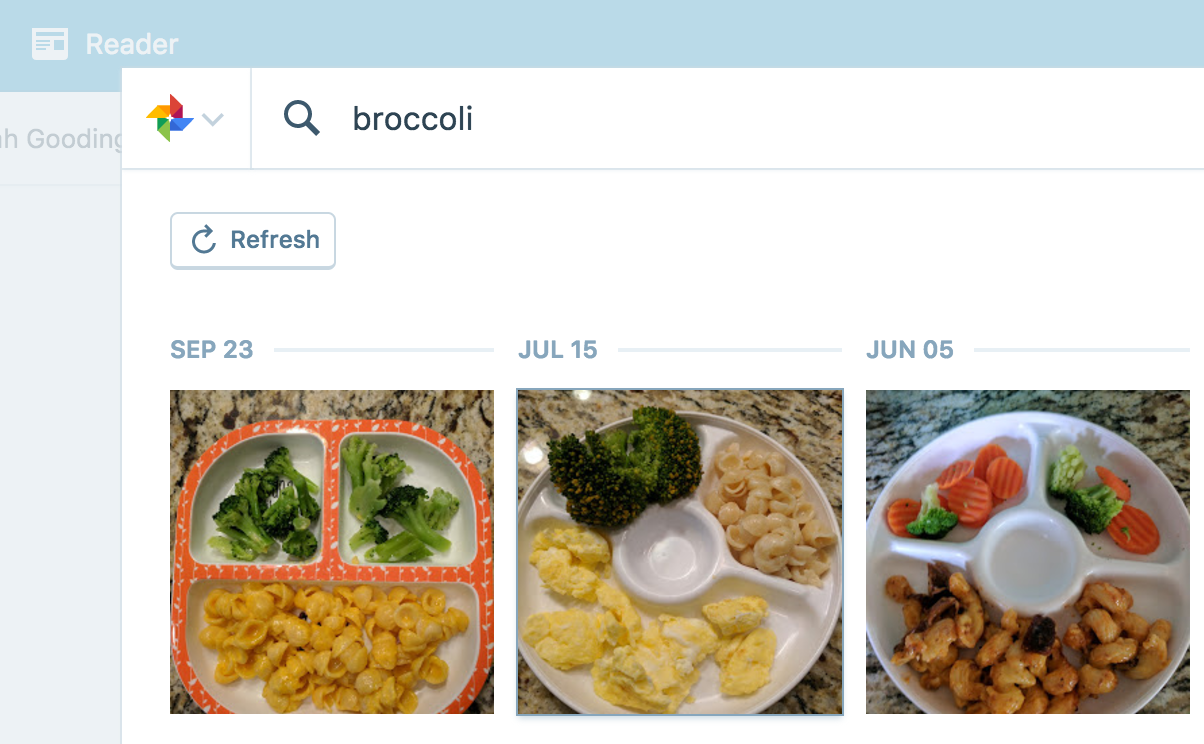This screenshot has height=744, width=1204.
Task: Open the carrots and pasta photo
Action: click(x=1028, y=552)
